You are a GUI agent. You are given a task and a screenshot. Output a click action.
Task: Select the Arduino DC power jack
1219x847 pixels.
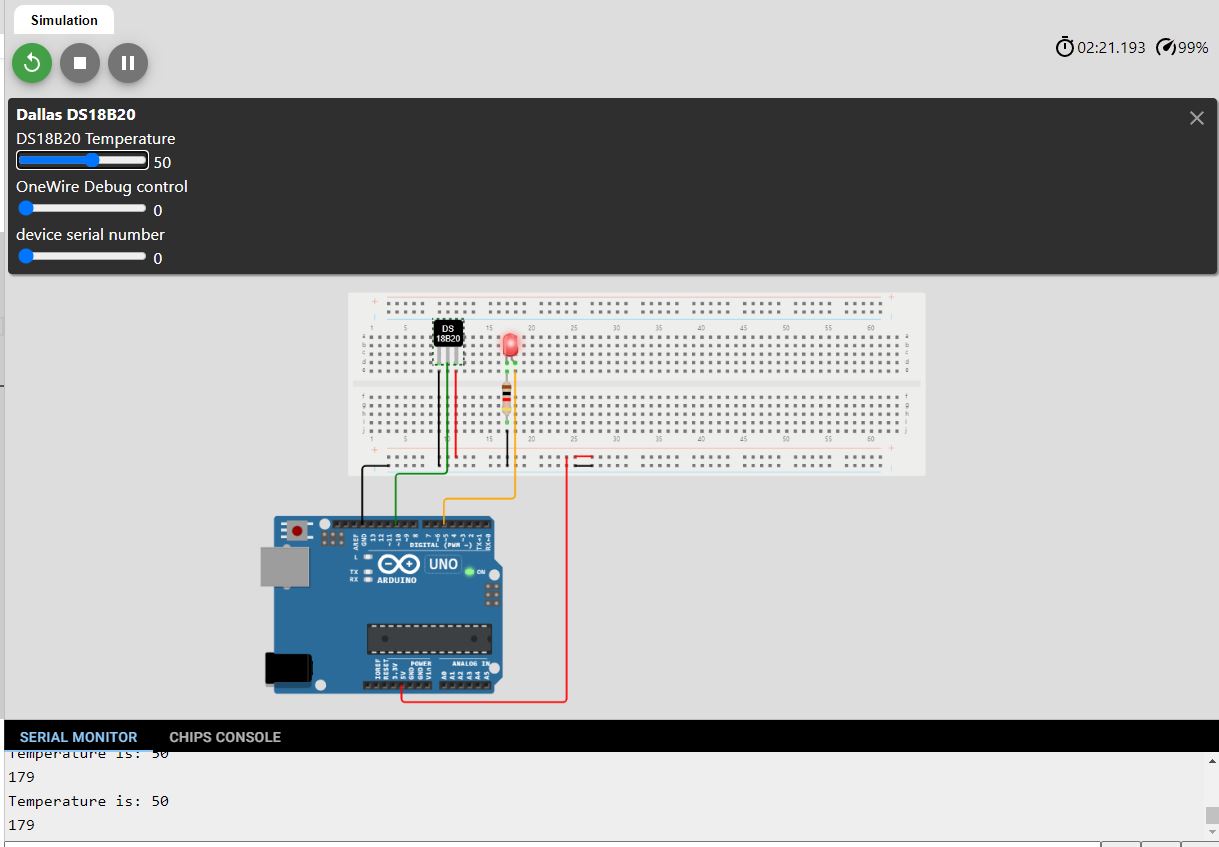point(289,669)
